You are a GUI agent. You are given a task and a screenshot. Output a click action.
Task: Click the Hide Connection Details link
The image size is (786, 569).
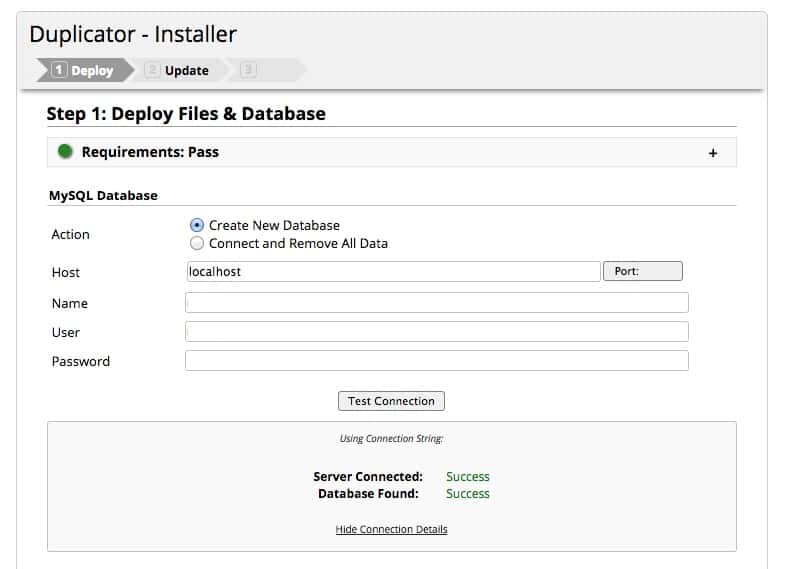click(391, 529)
